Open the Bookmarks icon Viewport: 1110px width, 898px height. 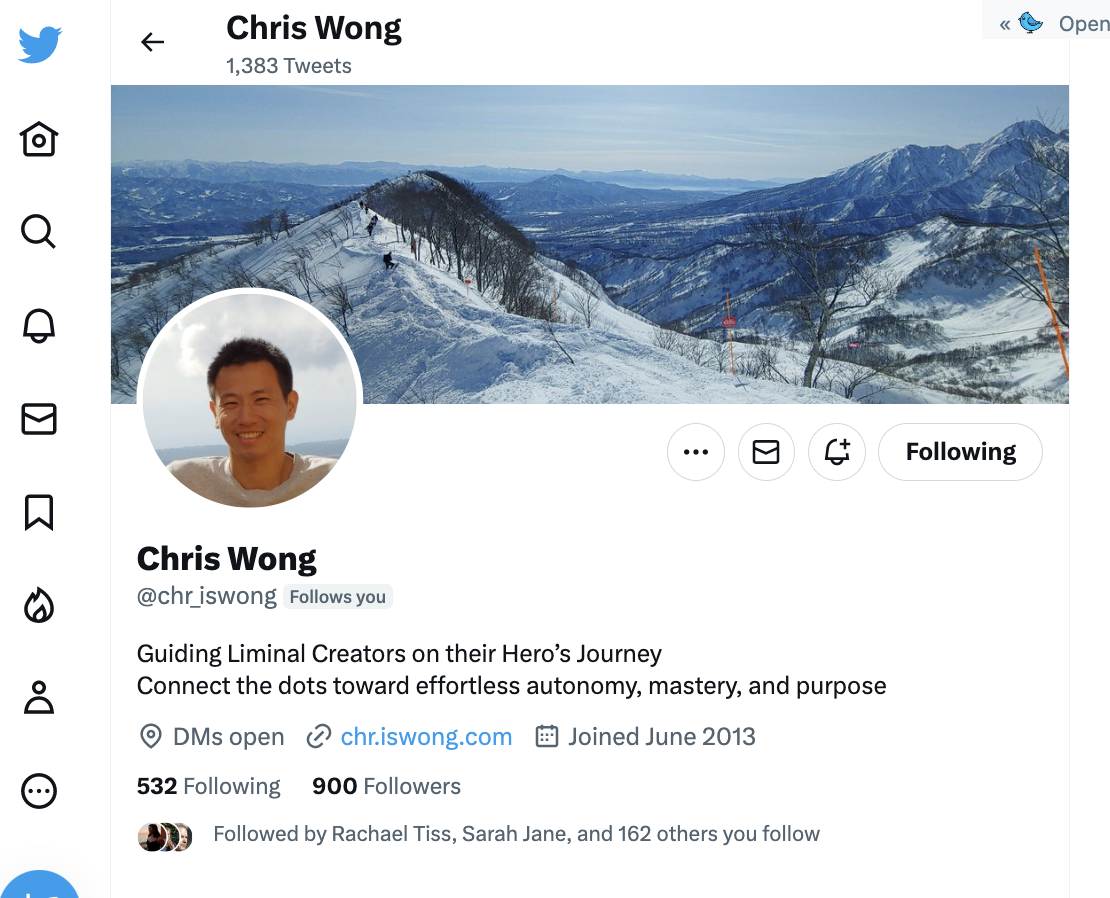pos(39,512)
